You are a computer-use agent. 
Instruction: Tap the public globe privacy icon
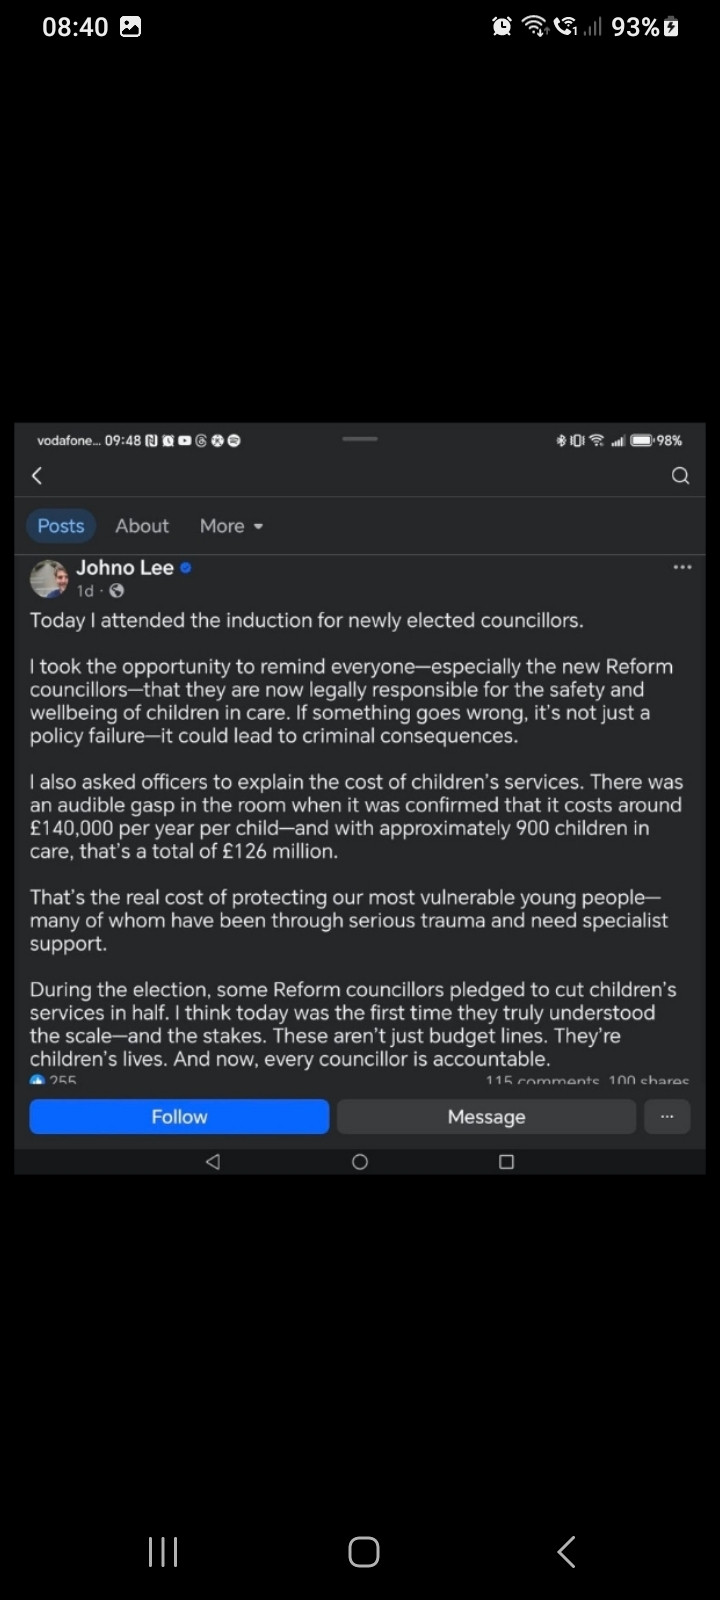click(116, 591)
